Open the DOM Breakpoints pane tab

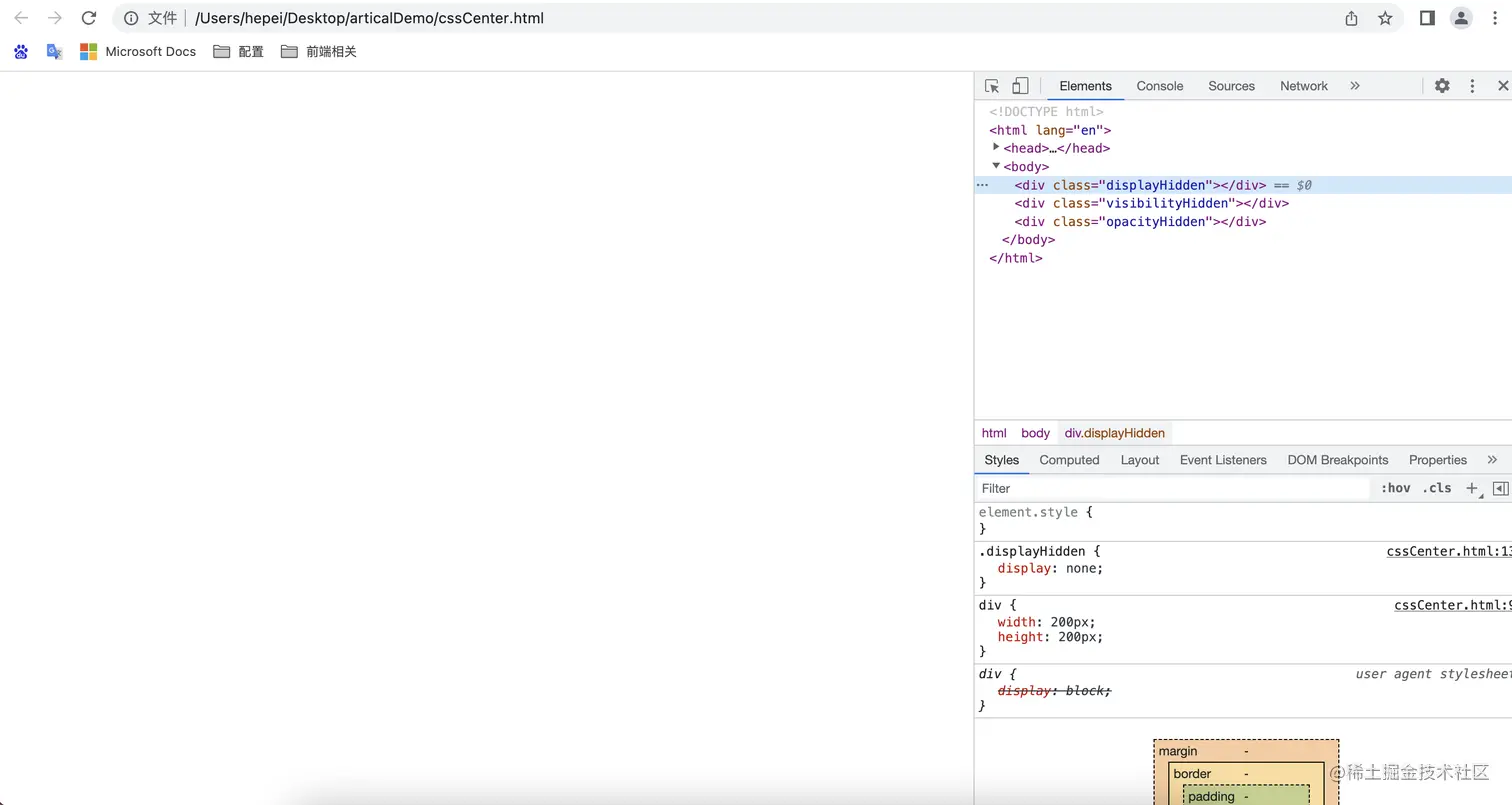coord(1338,460)
